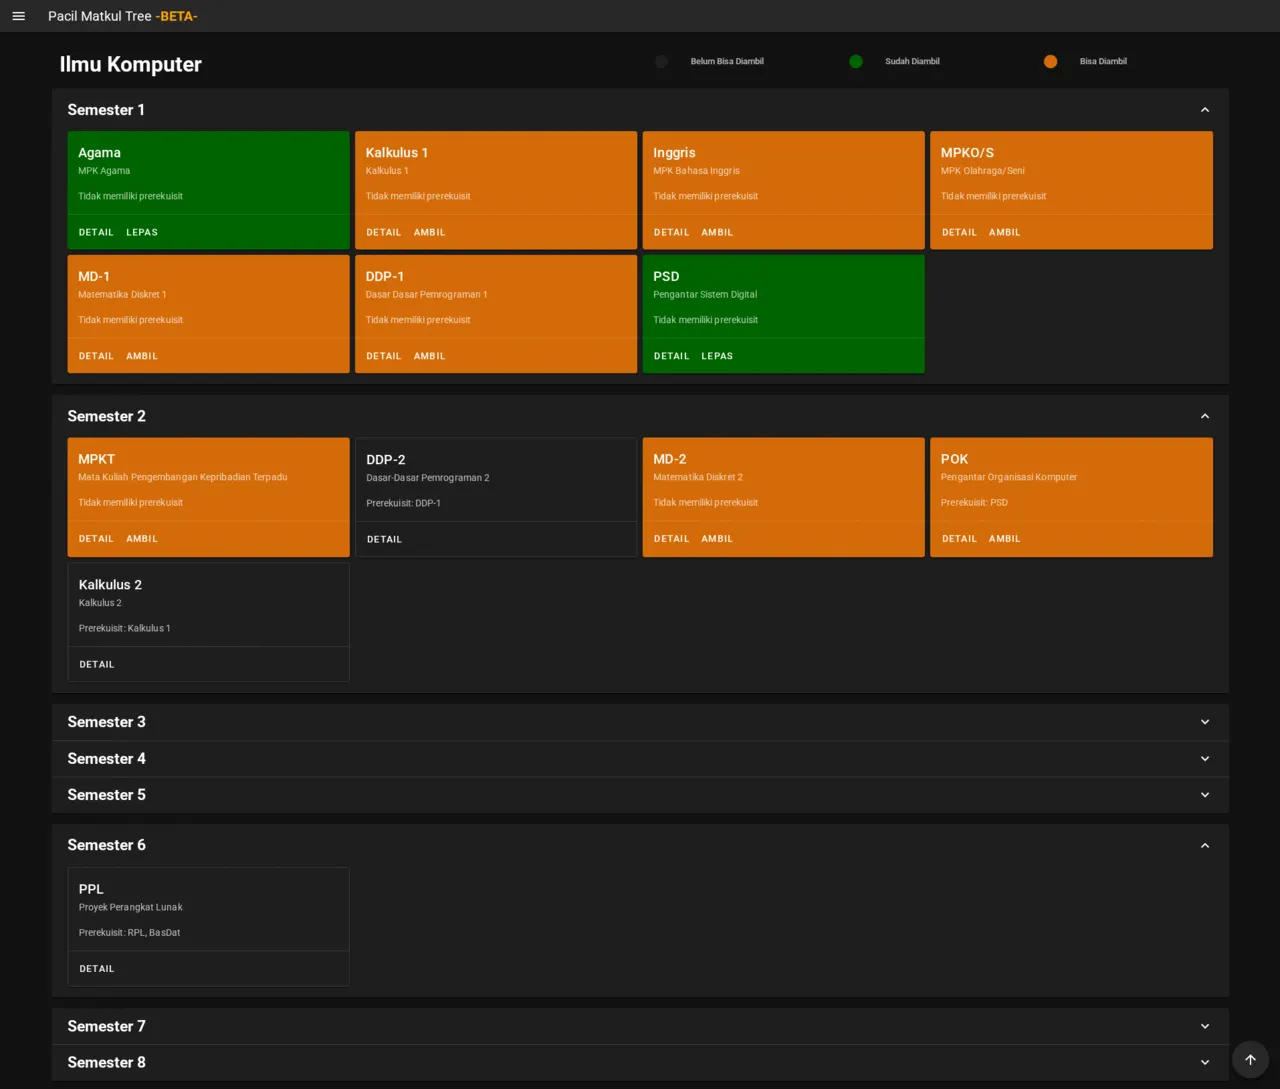Screen dimensions: 1280x1089
Task: Click the 'Prerekuisit: Kalkulus 1' text
Action: tap(125, 629)
